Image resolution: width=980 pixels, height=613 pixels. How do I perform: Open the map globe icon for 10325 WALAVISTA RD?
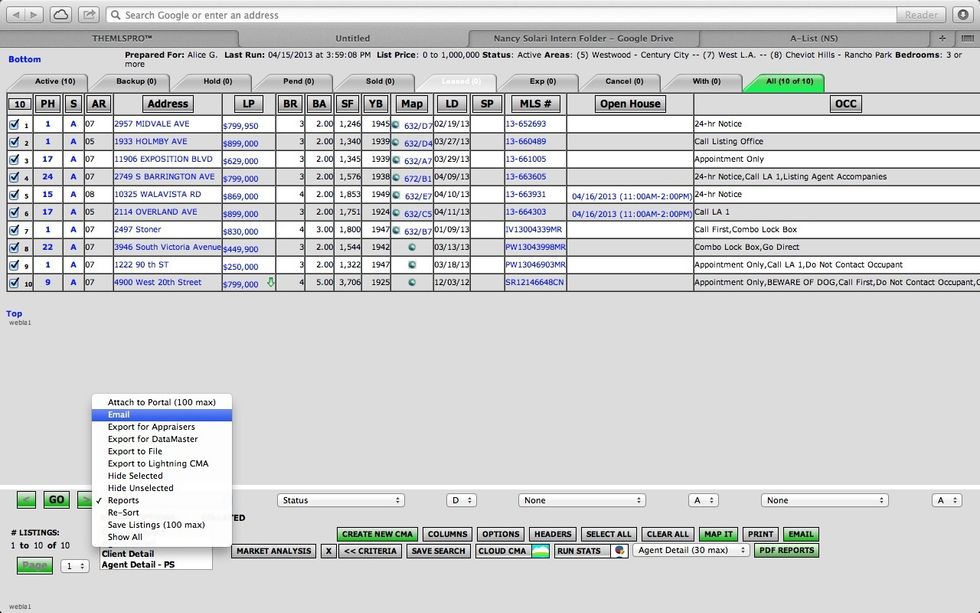pyautogui.click(x=396, y=195)
